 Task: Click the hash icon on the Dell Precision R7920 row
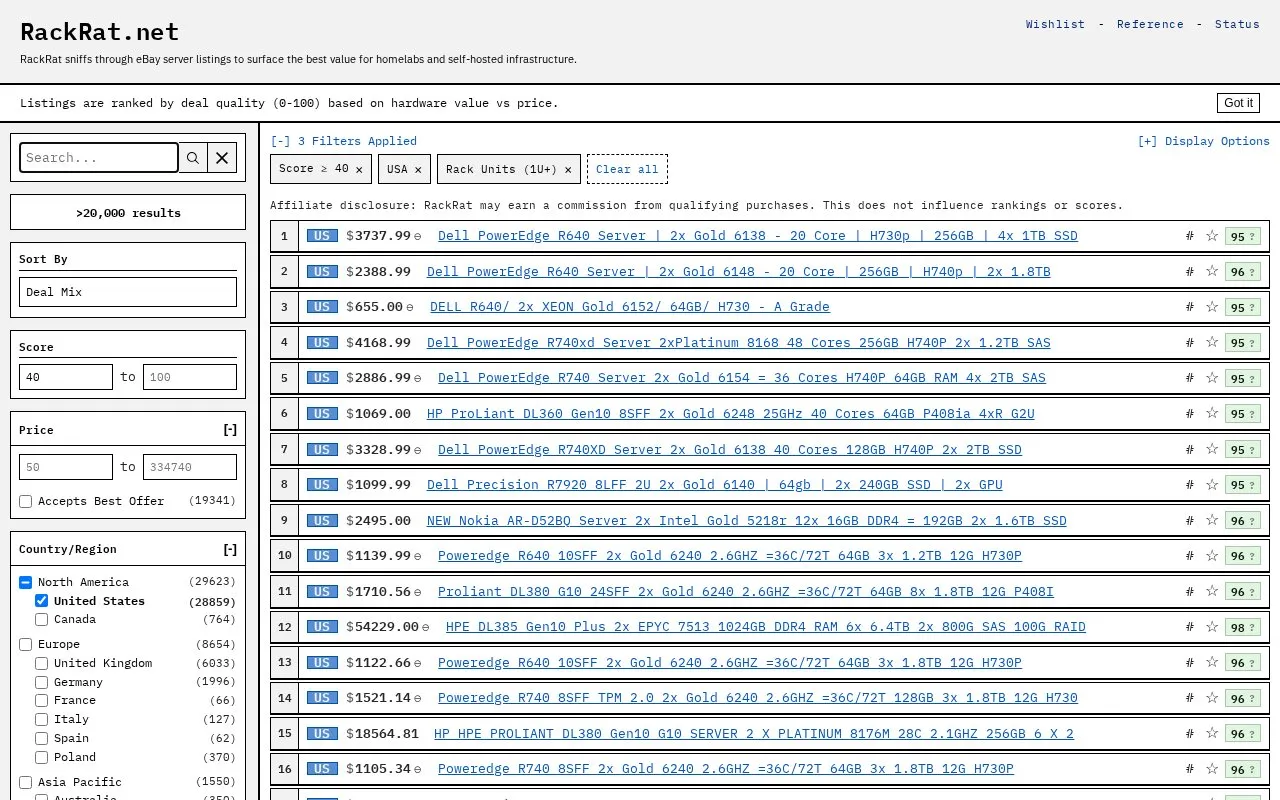tap(1189, 484)
